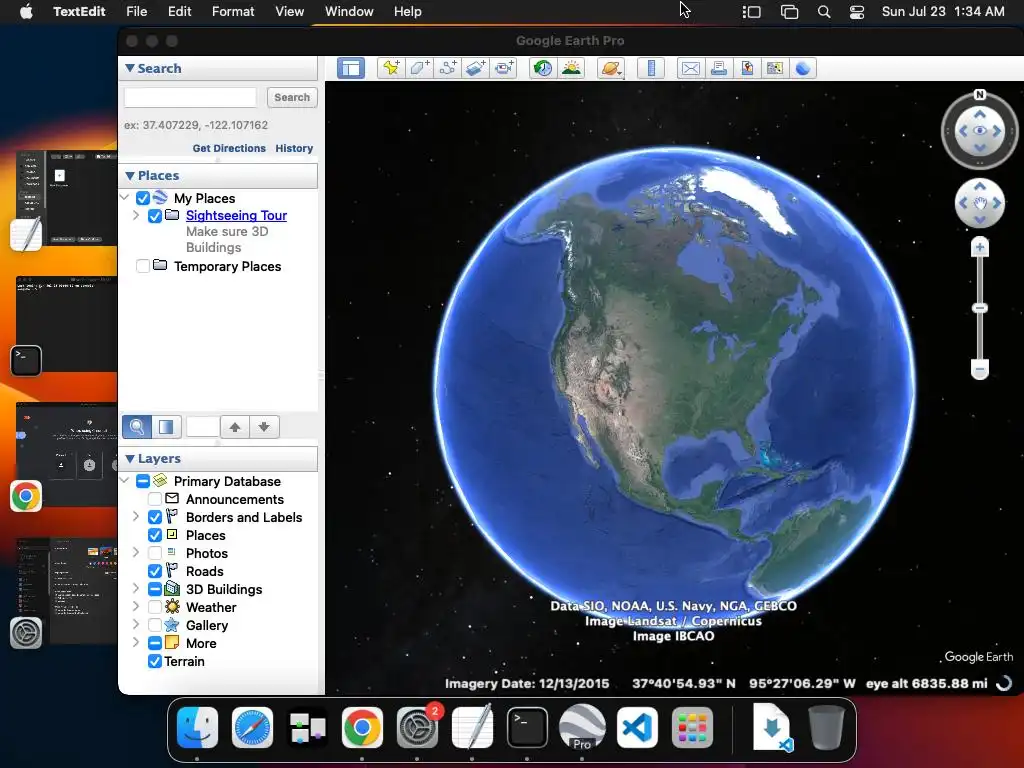Enable the Weather layer checkbox
Screen dimensions: 1024x768
[x=155, y=607]
